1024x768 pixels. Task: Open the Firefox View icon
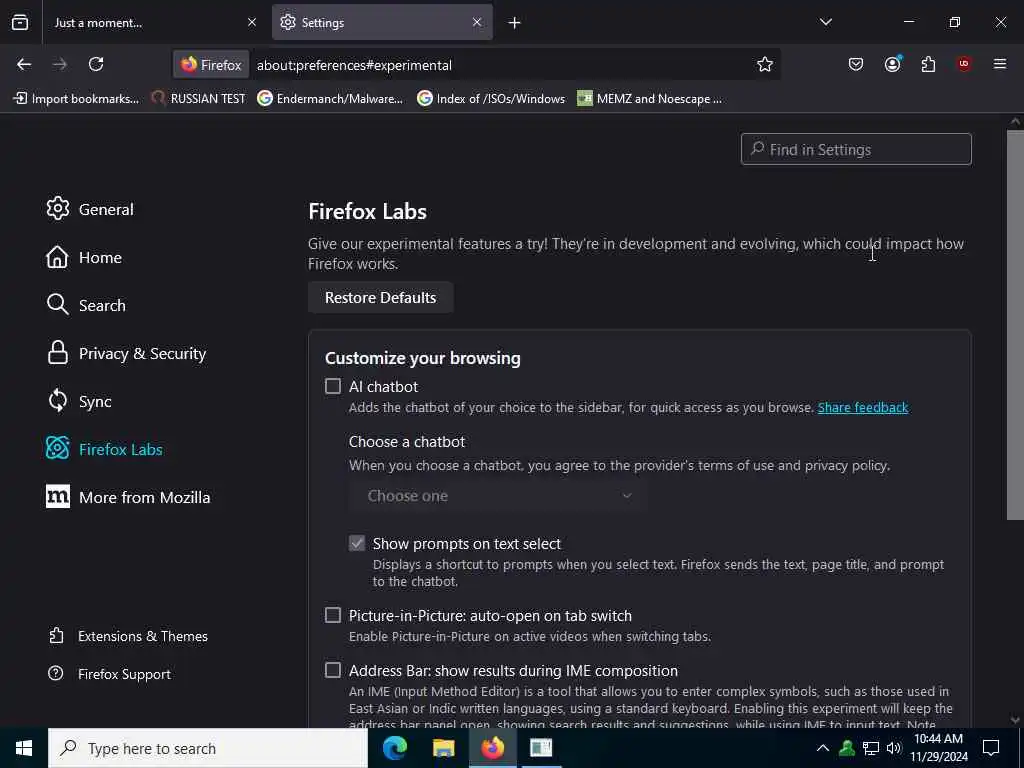[20, 22]
